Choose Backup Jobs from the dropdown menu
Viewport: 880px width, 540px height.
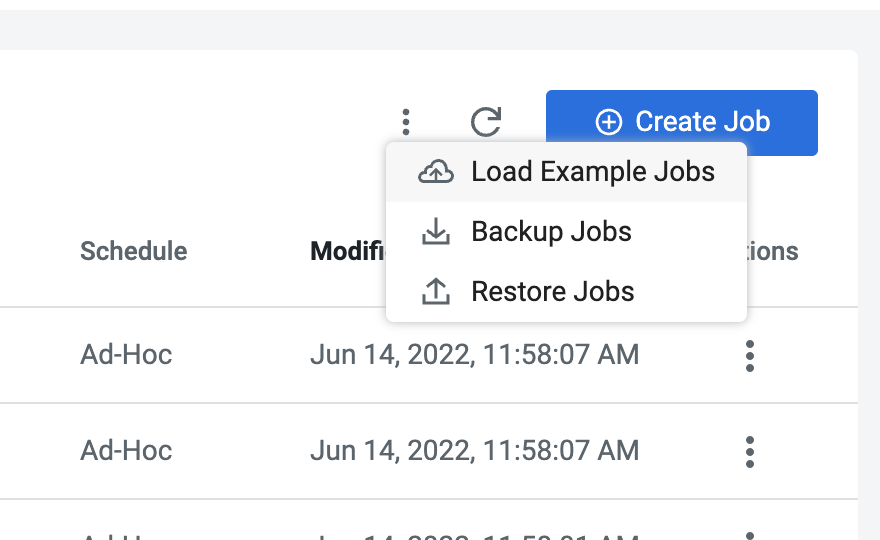coord(551,232)
